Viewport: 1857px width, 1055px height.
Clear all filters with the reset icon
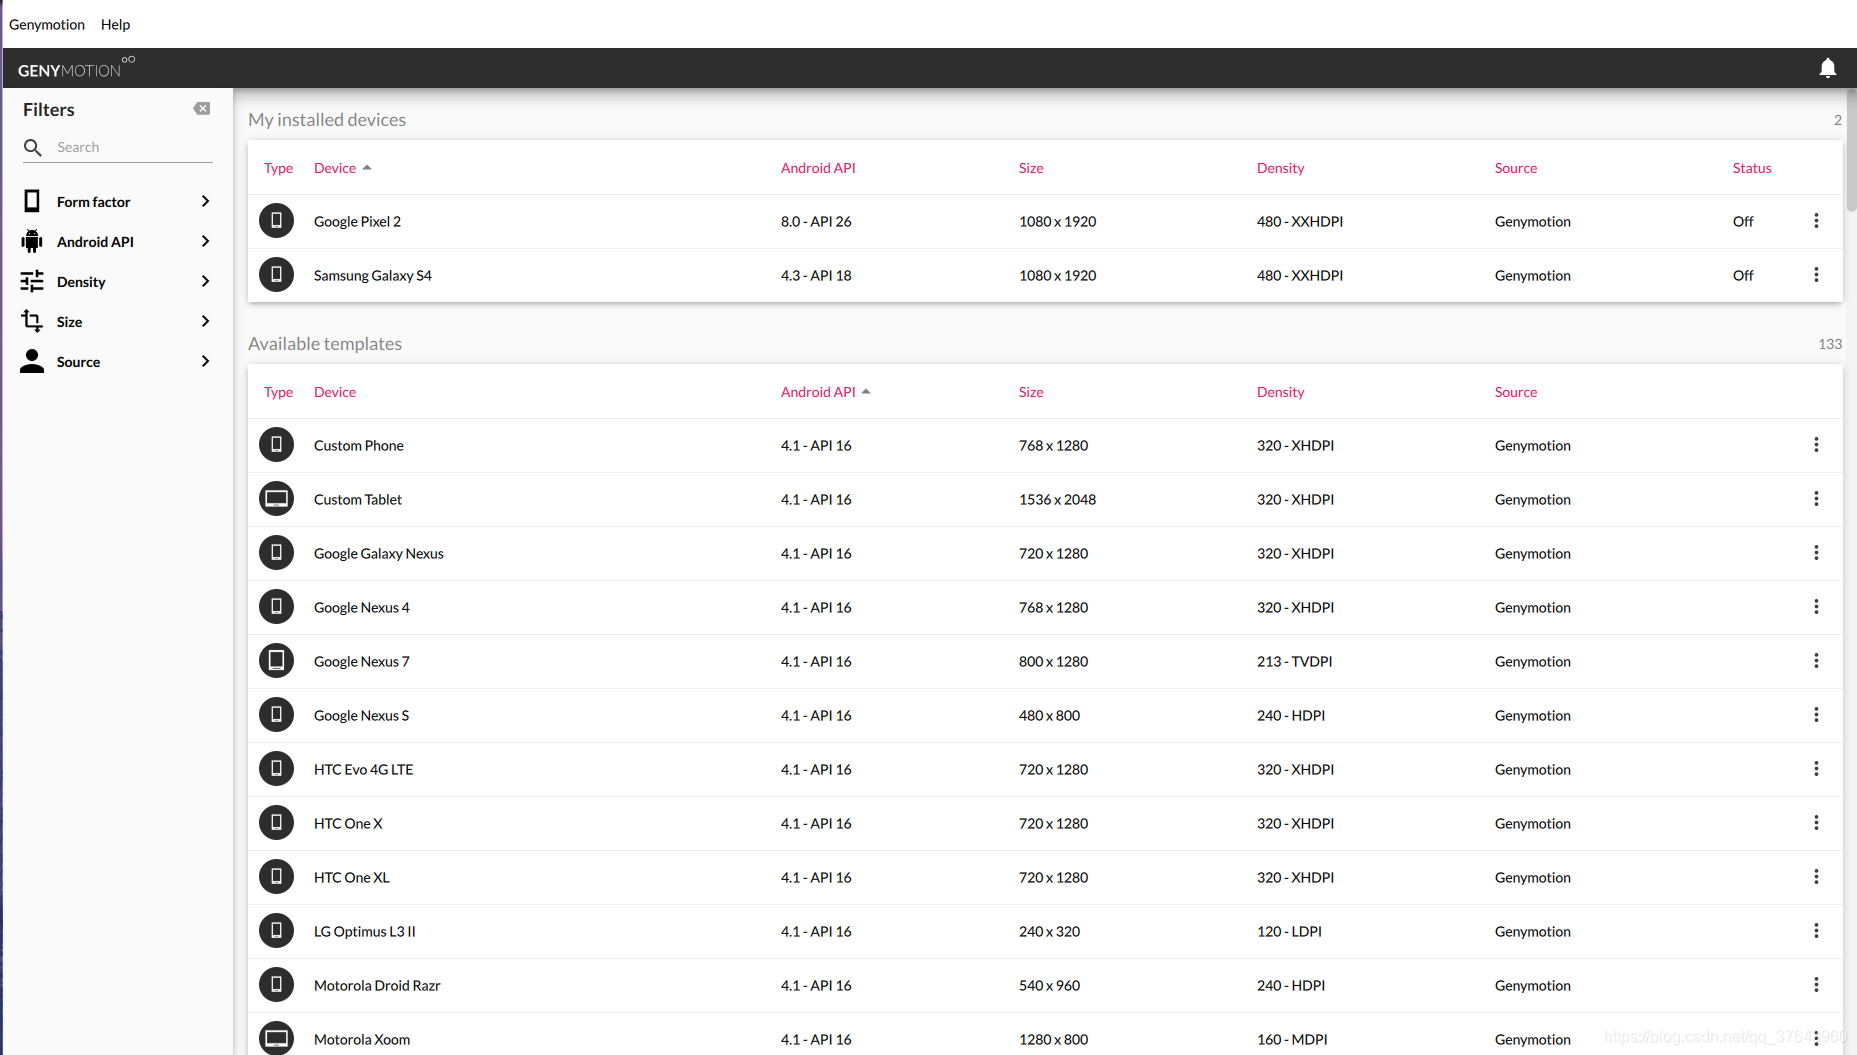[x=202, y=109]
